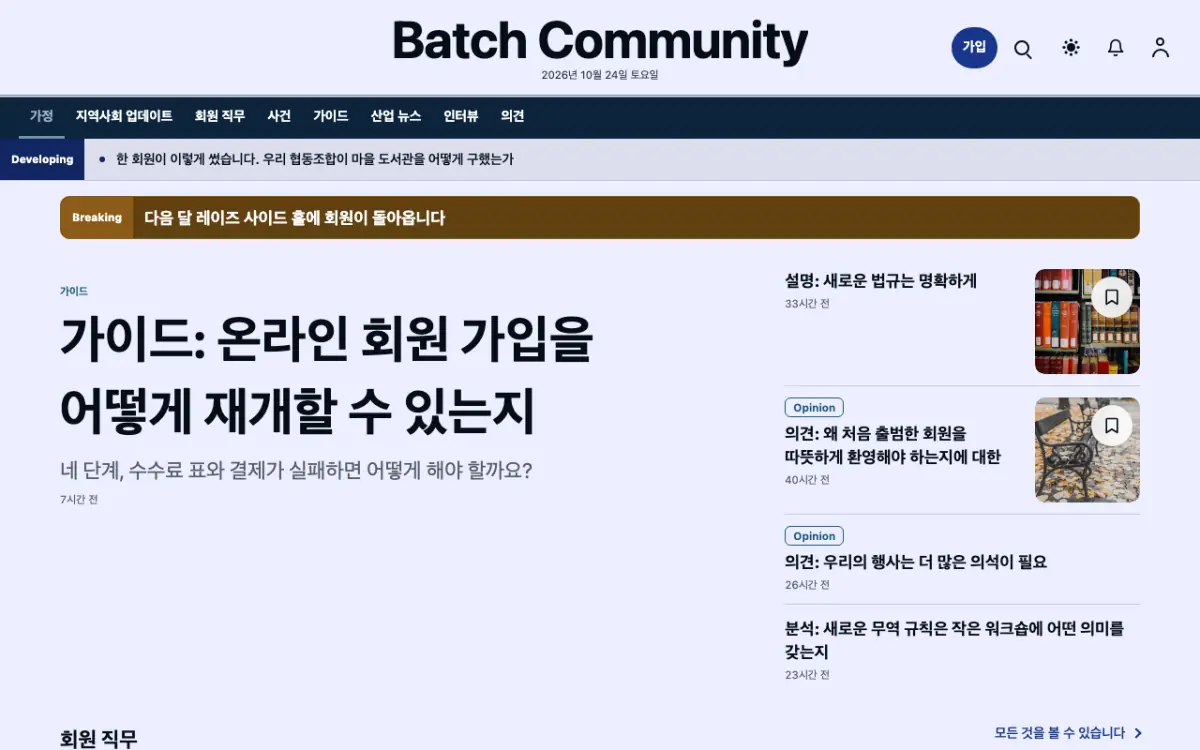Go to the 사건 nav section

point(279,116)
